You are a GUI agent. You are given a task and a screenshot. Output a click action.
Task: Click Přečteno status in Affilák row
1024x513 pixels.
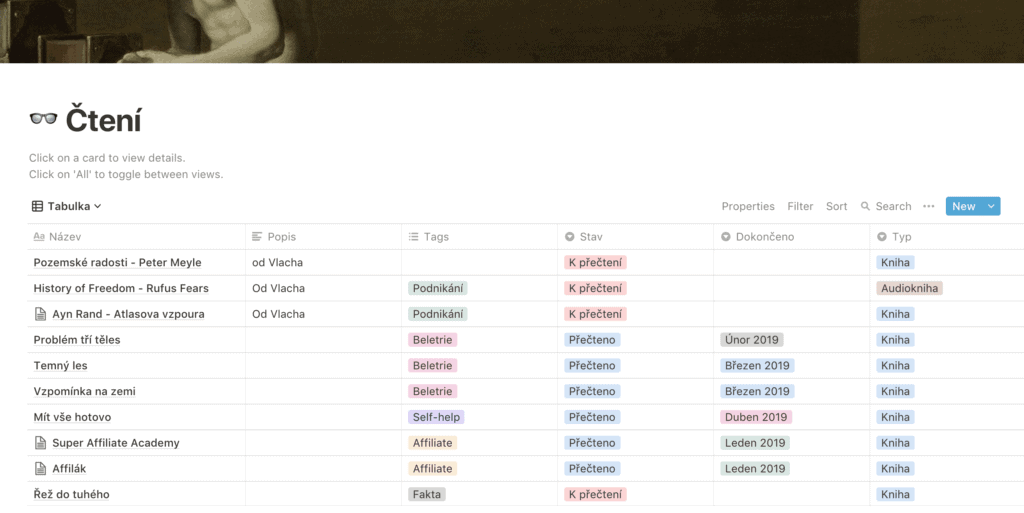(x=592, y=469)
